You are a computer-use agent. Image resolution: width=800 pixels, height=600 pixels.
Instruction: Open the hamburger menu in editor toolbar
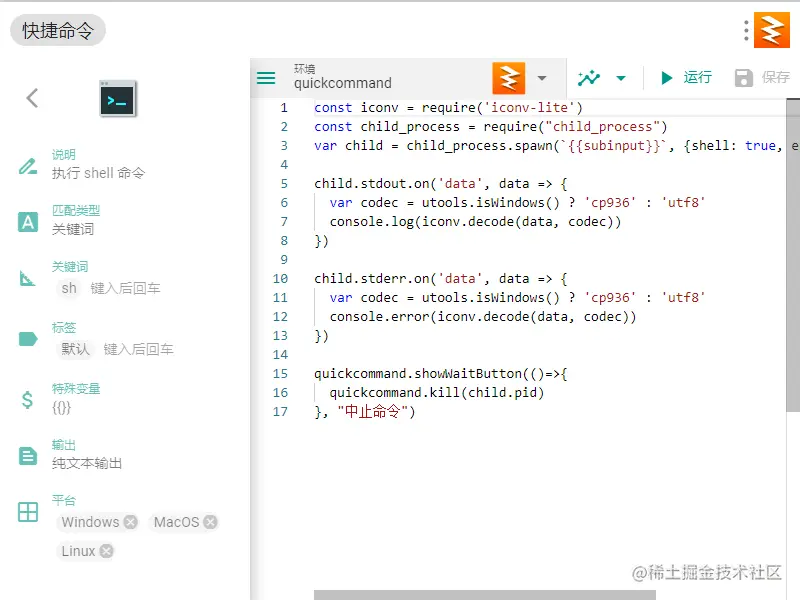click(266, 78)
